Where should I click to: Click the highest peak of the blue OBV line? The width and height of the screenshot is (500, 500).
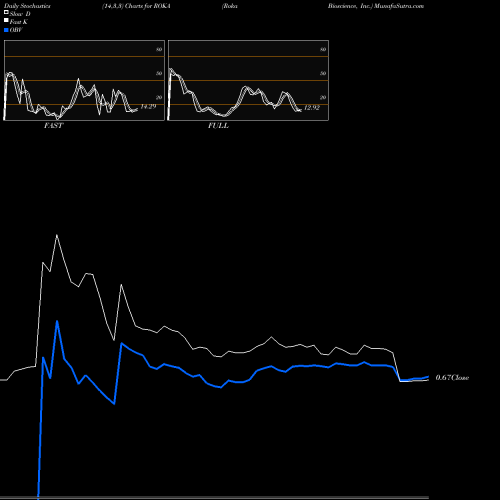click(x=57, y=321)
